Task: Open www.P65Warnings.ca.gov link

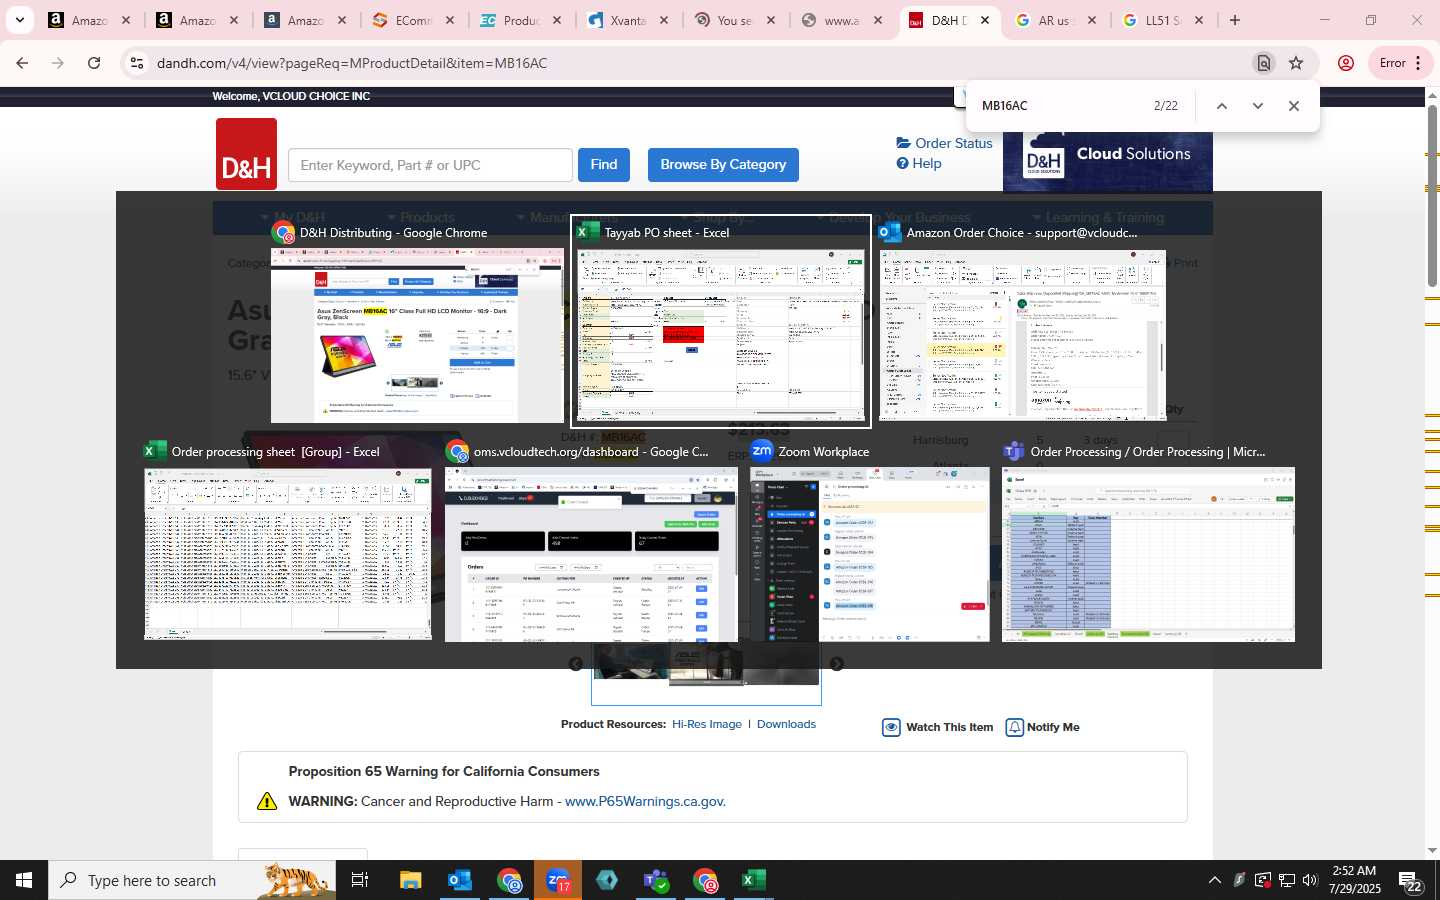Action: tap(645, 801)
